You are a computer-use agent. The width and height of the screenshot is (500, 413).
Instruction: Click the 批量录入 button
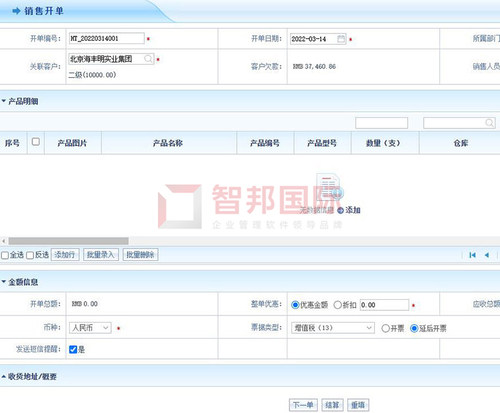101,255
